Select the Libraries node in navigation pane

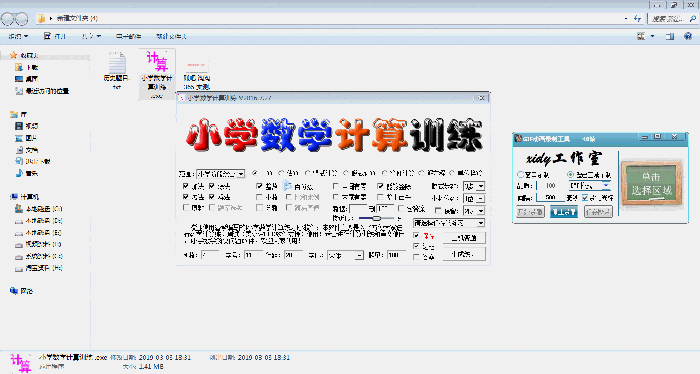(x=18, y=115)
